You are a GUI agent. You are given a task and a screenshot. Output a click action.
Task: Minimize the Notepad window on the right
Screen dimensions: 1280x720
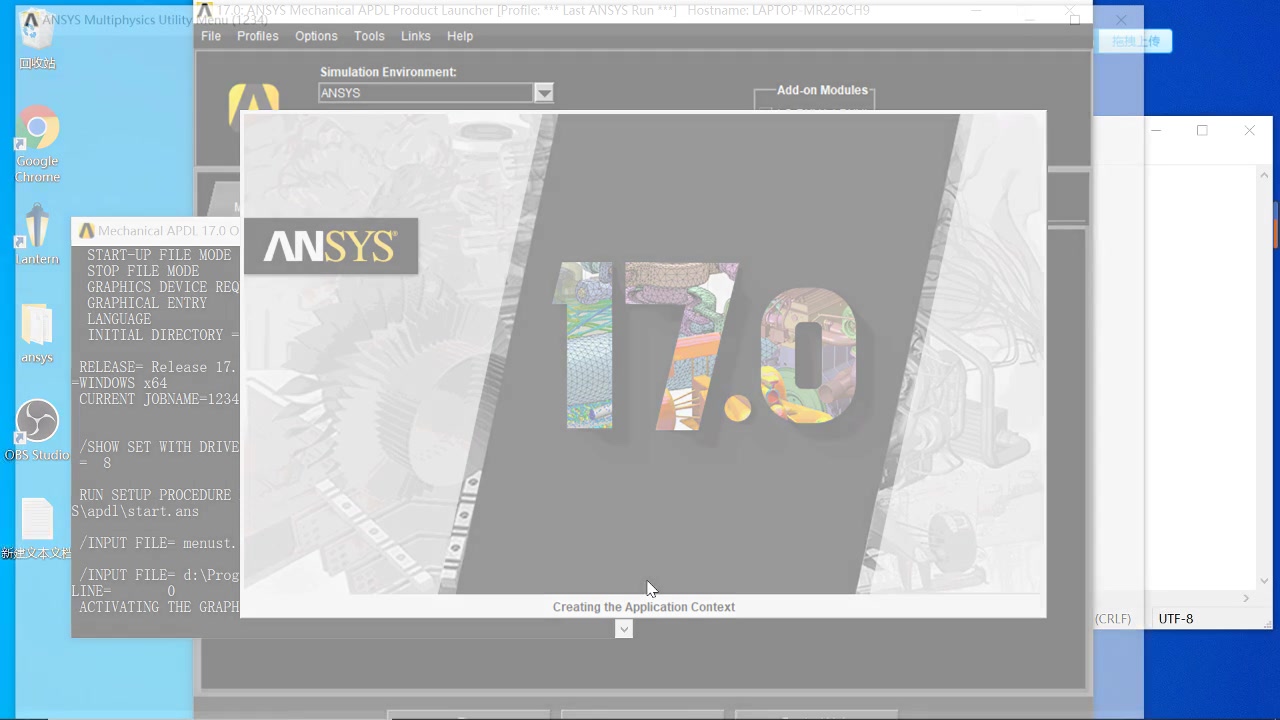[x=1157, y=130]
